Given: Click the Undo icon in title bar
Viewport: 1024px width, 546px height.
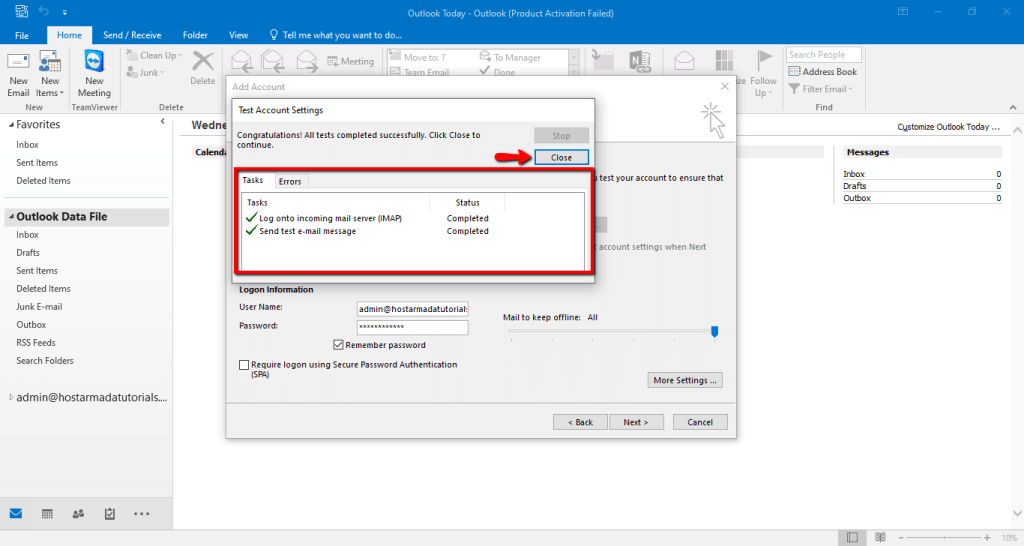Looking at the screenshot, I should click(x=44, y=12).
